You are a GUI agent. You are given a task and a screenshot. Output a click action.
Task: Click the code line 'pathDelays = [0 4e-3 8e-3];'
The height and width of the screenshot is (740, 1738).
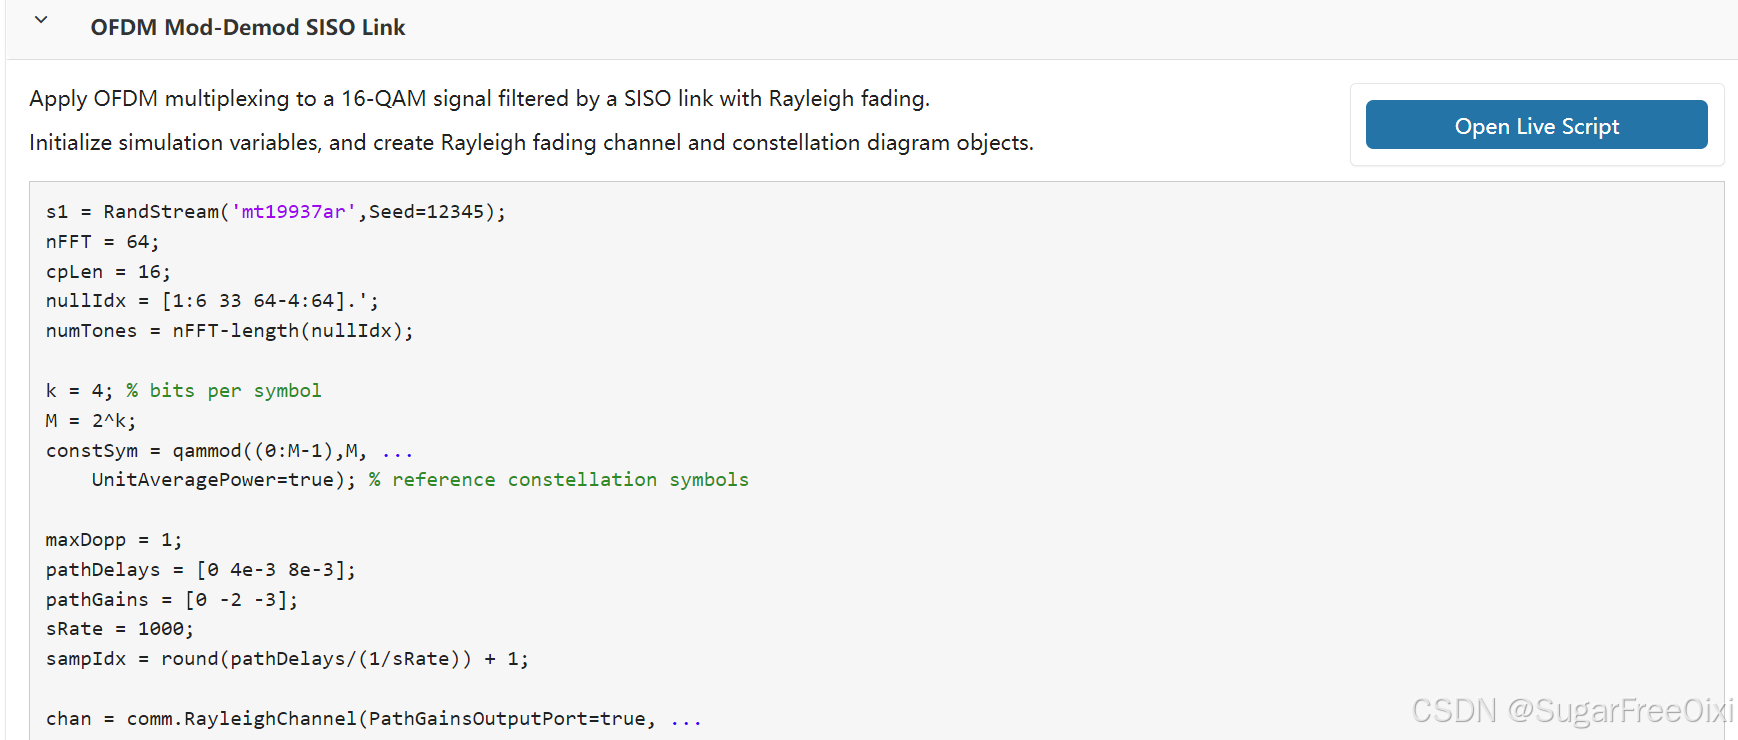point(200,570)
